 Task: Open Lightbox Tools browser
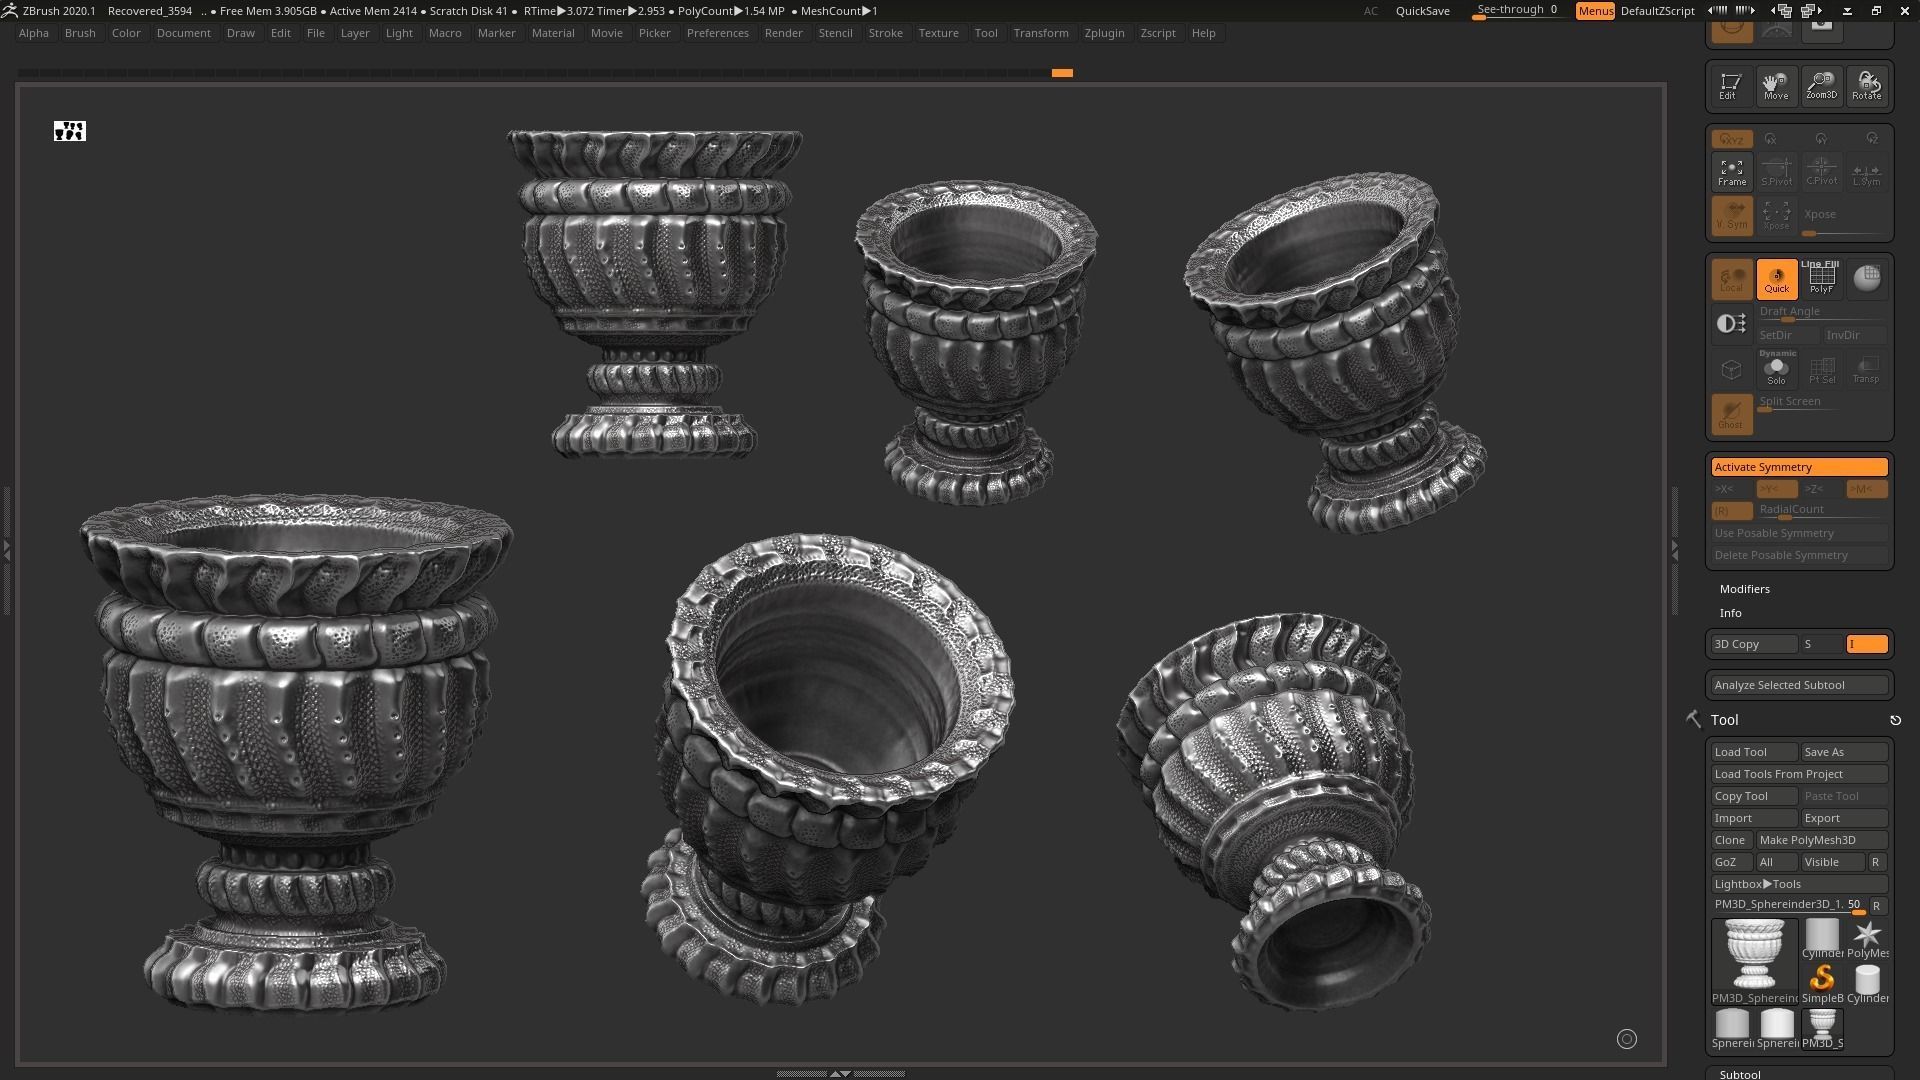click(x=1799, y=884)
